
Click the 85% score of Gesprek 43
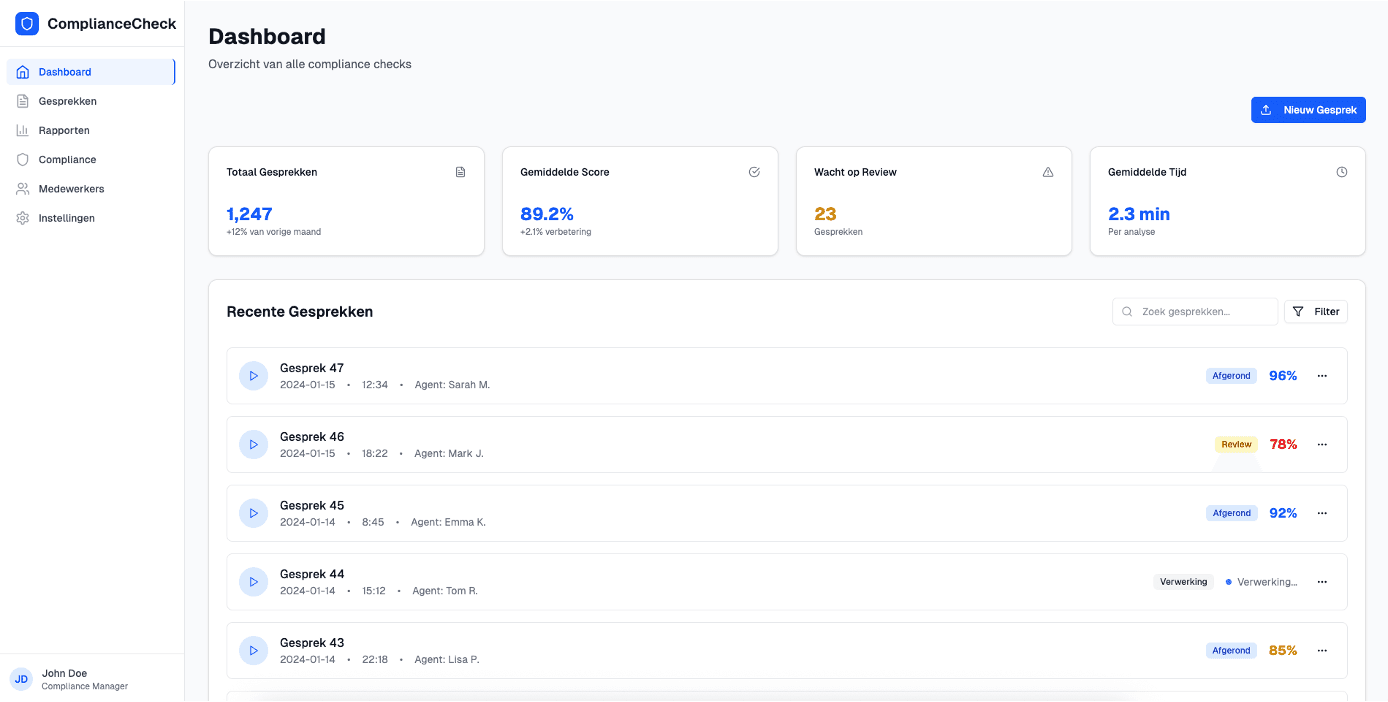pyautogui.click(x=1283, y=651)
